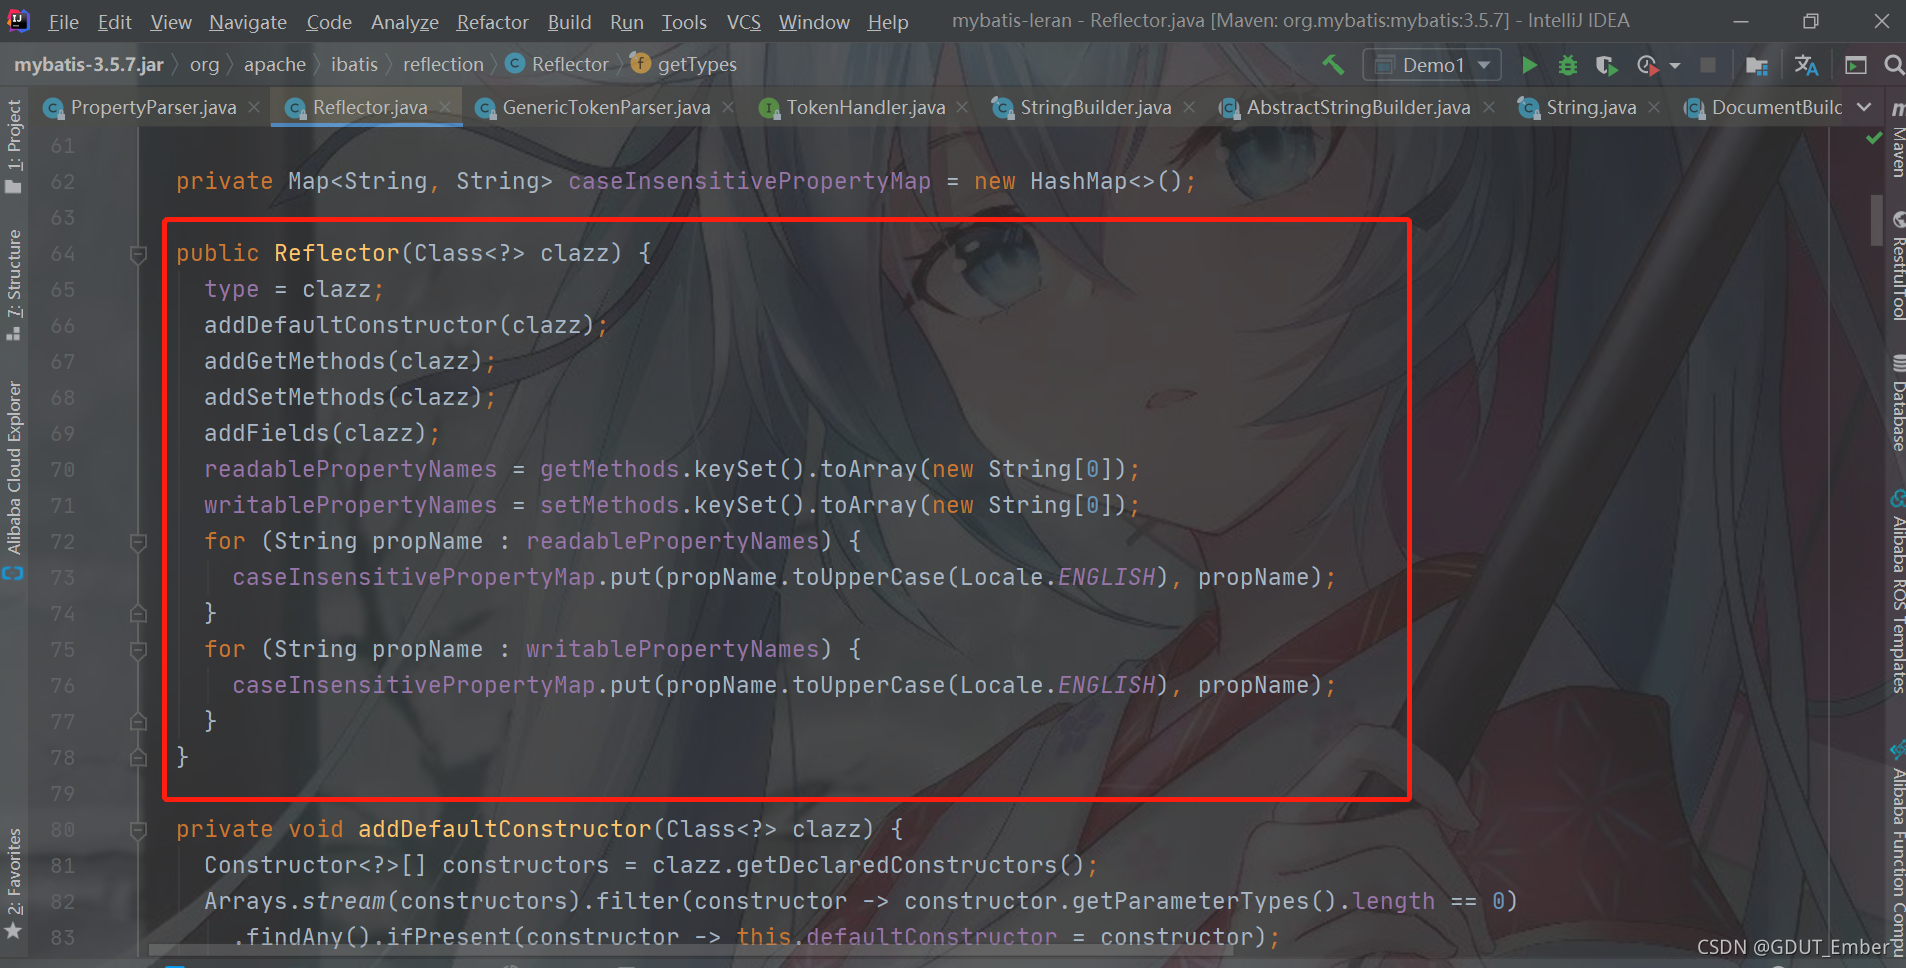Open Search Everywhere magnifier icon
The width and height of the screenshot is (1906, 968).
click(x=1894, y=65)
